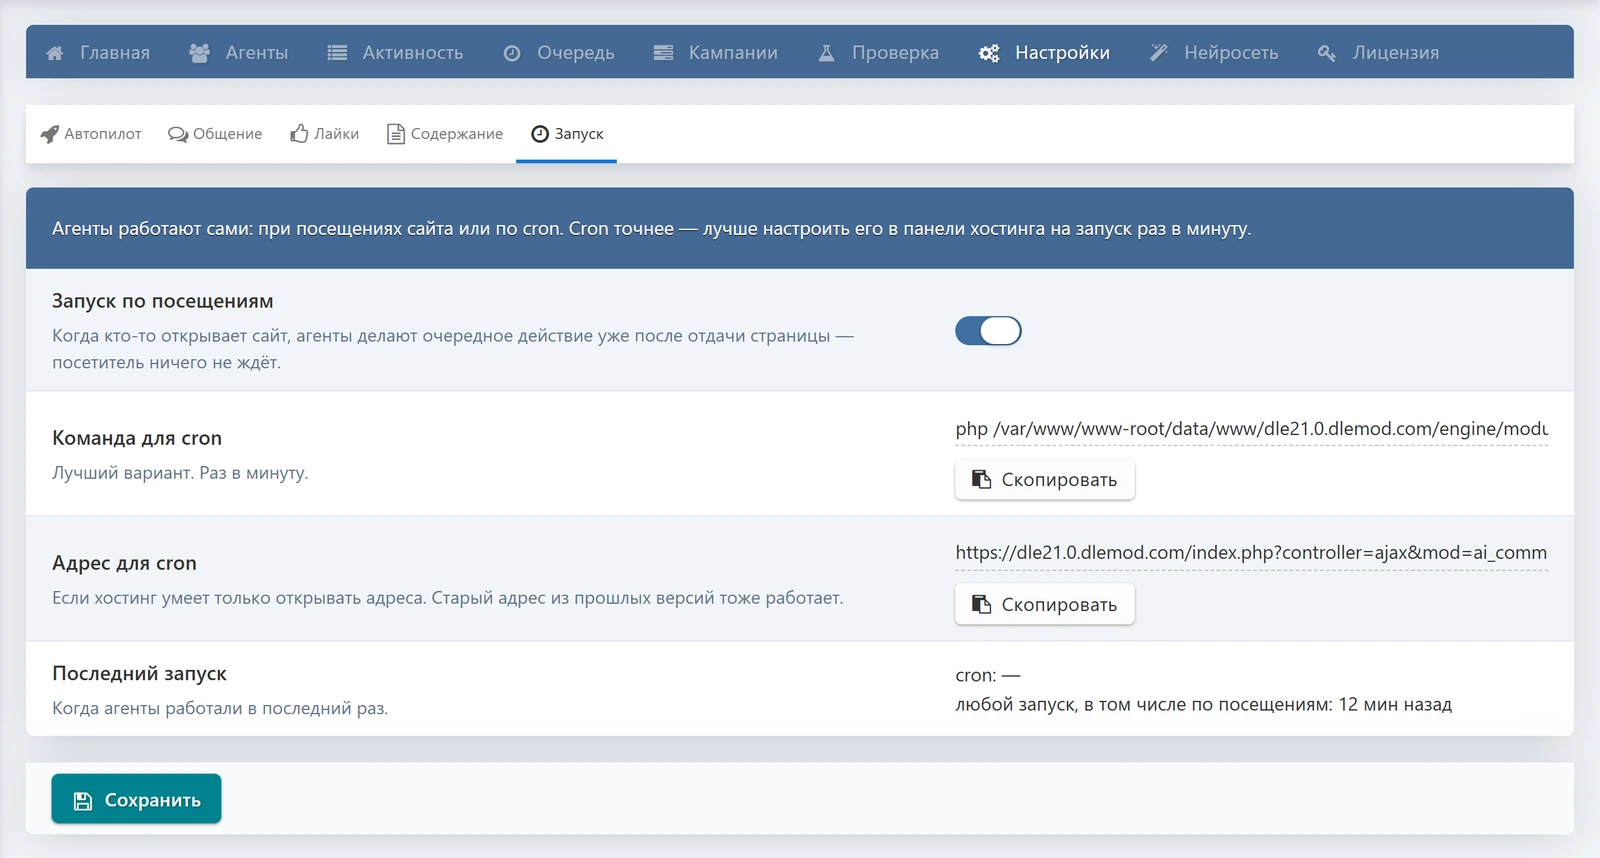This screenshot has height=858, width=1600.
Task: Switch to the Содержание tab label
Action: [x=457, y=134]
